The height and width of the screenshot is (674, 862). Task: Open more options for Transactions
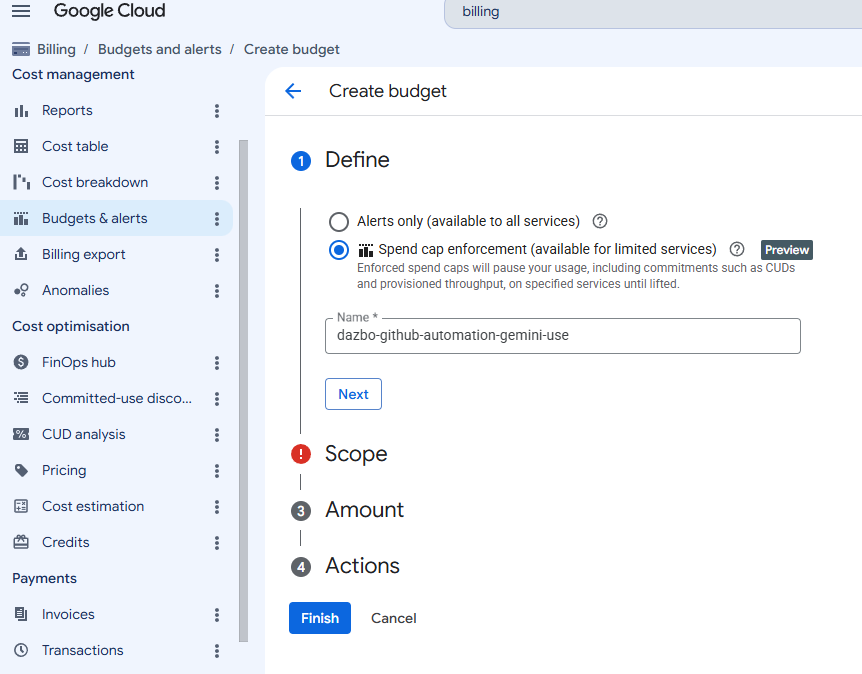217,651
